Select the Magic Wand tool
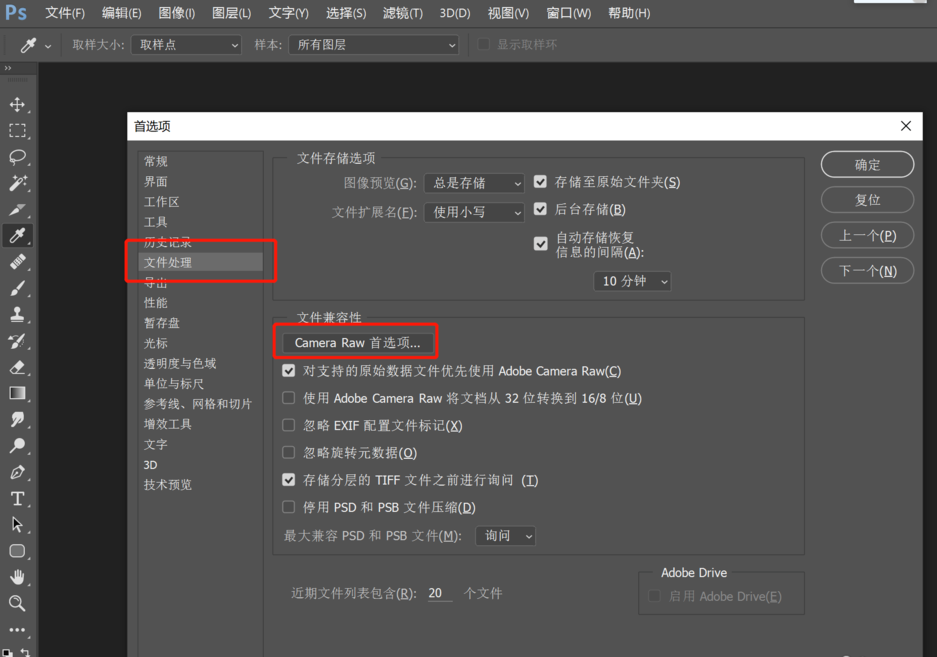The height and width of the screenshot is (657, 937). tap(17, 183)
